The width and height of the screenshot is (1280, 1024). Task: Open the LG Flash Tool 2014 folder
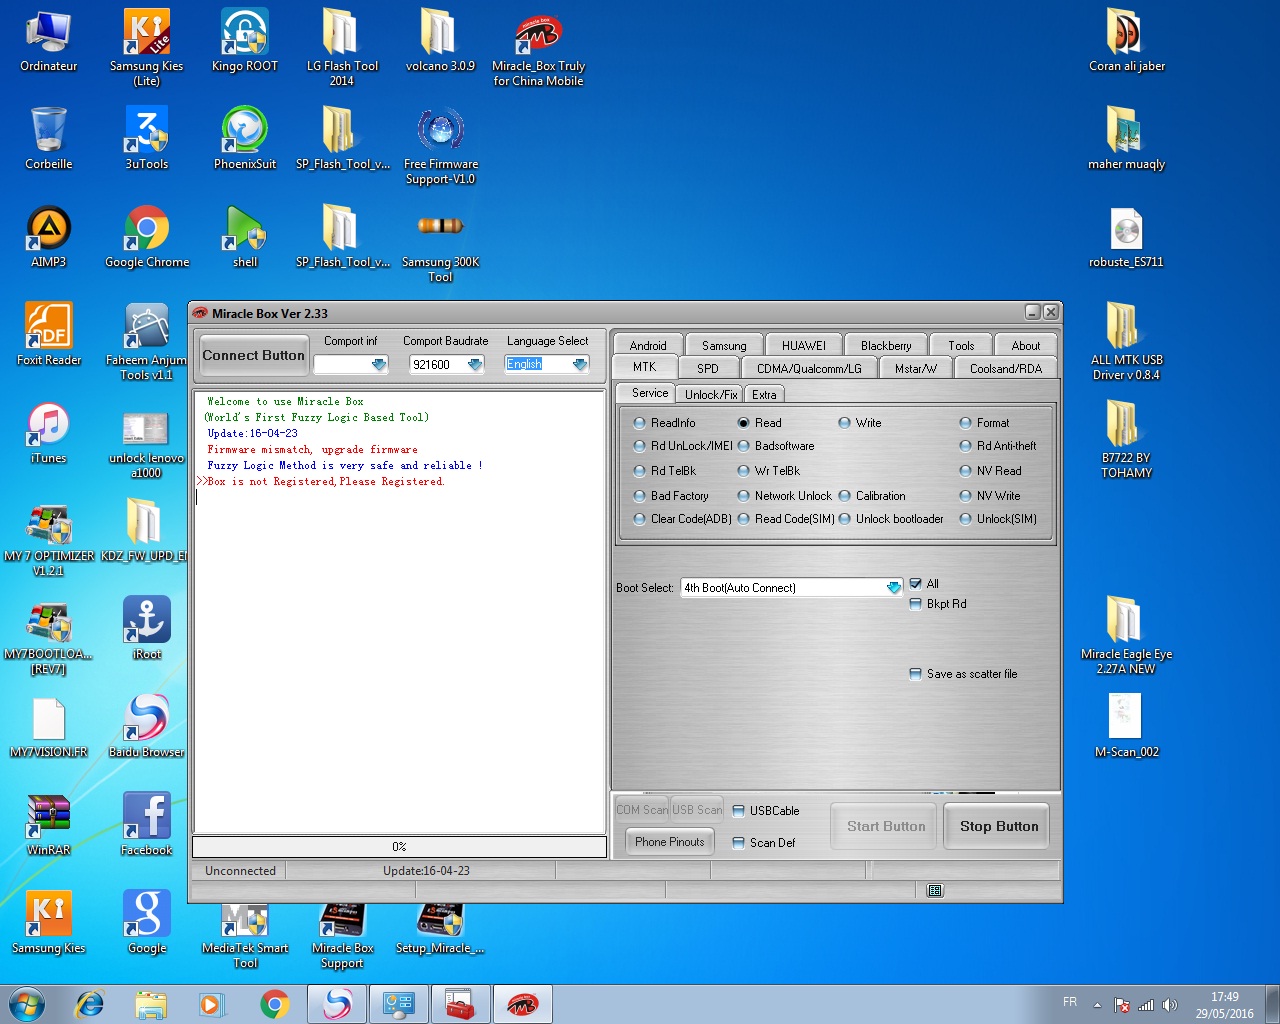click(342, 47)
